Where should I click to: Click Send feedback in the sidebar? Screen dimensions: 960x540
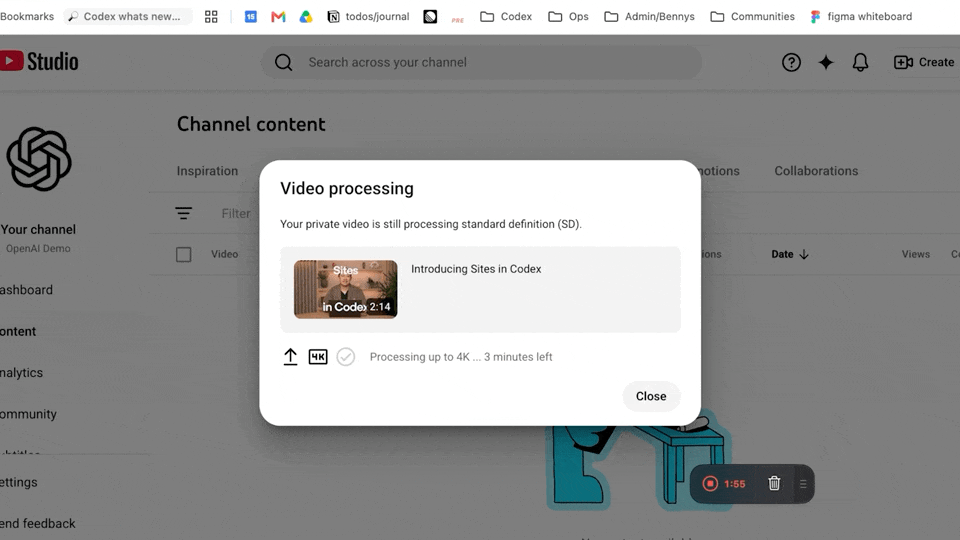pyautogui.click(x=38, y=523)
